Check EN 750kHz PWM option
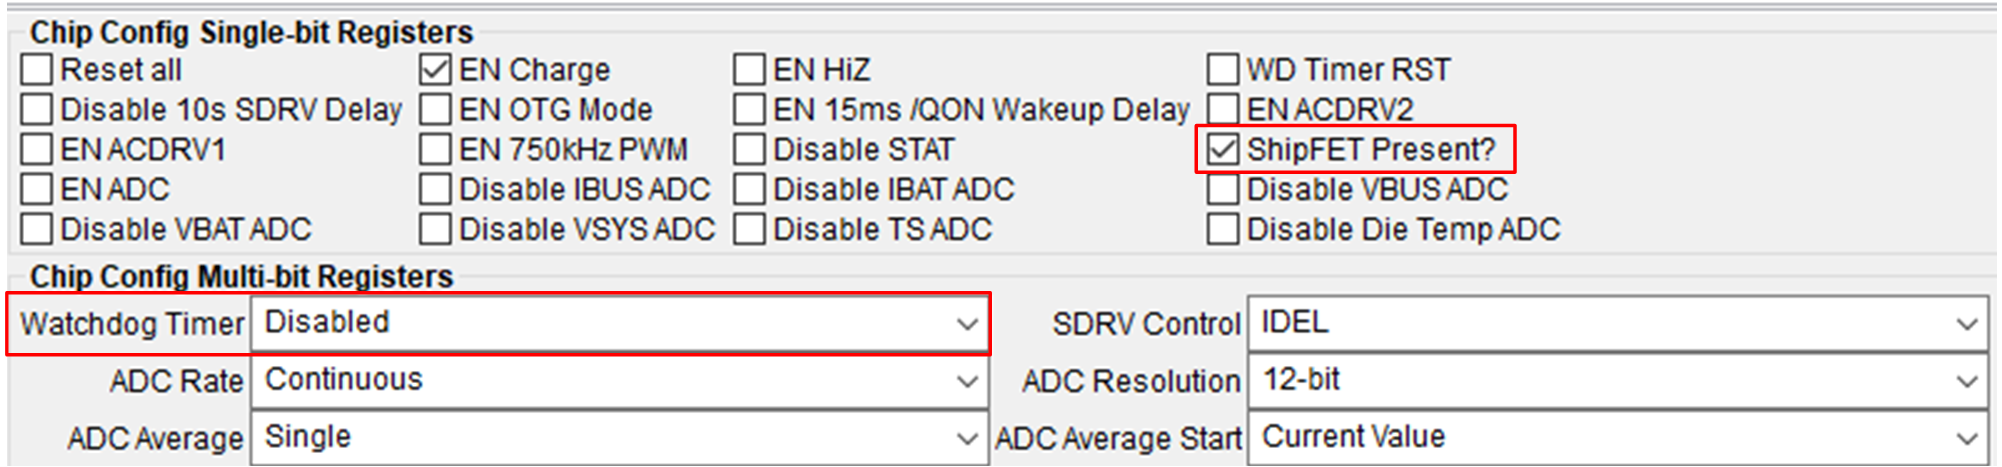 (x=436, y=149)
